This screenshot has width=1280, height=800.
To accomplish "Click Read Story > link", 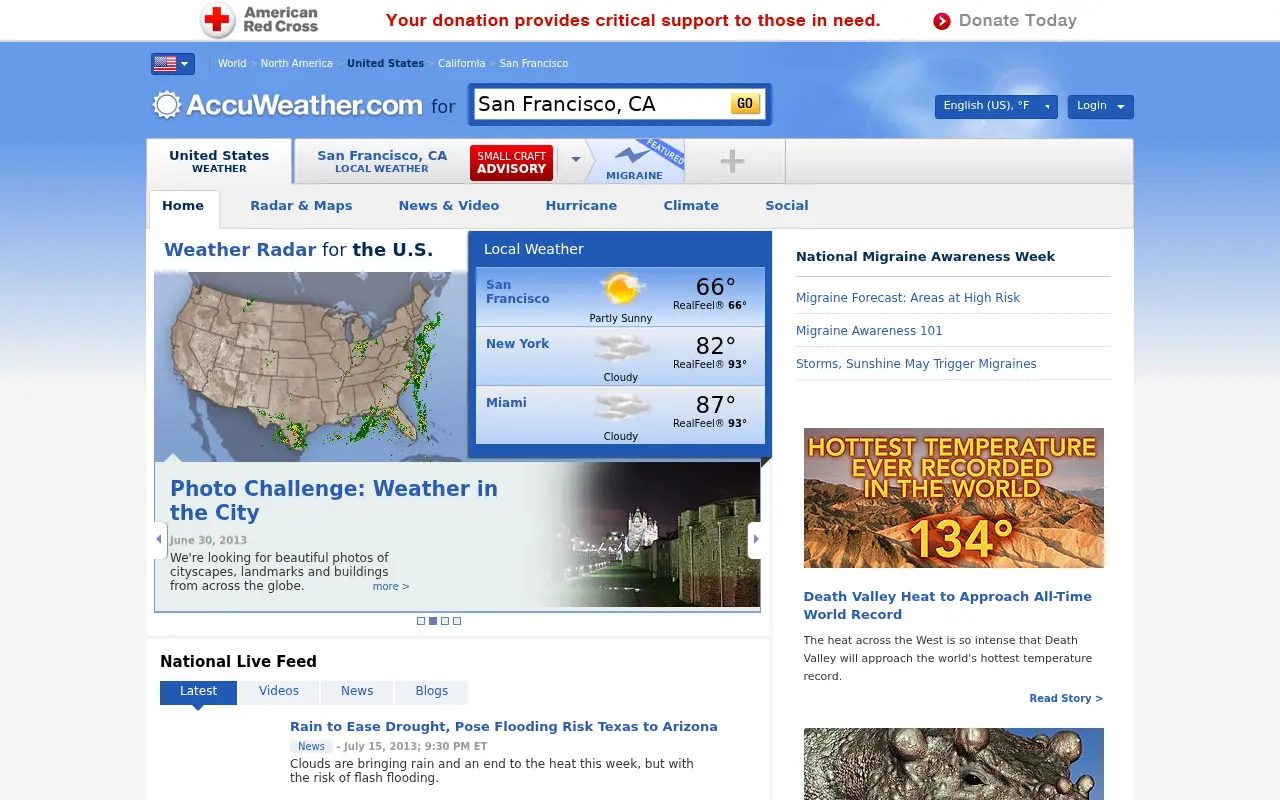I will pos(1066,699).
